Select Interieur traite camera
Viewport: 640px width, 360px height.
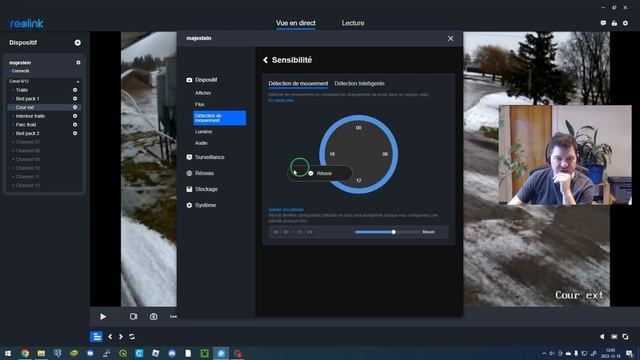(30, 116)
